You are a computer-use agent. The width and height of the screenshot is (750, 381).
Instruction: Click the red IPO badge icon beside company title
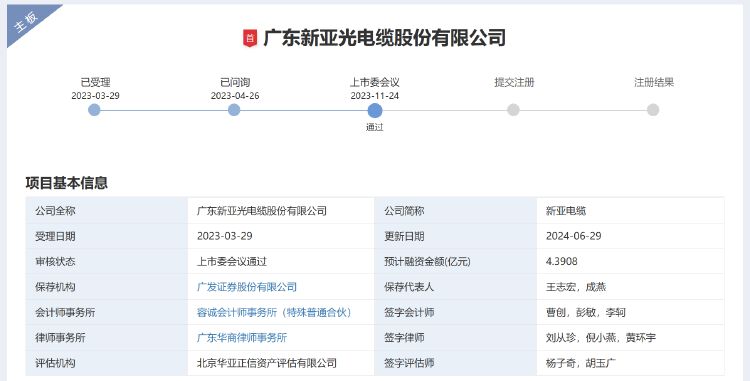pos(250,38)
